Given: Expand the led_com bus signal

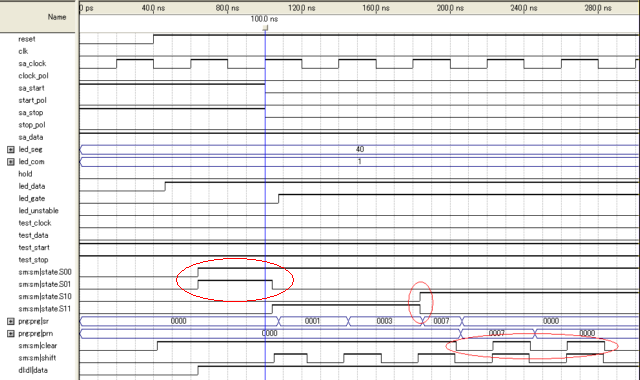Looking at the screenshot, I should tap(11, 162).
